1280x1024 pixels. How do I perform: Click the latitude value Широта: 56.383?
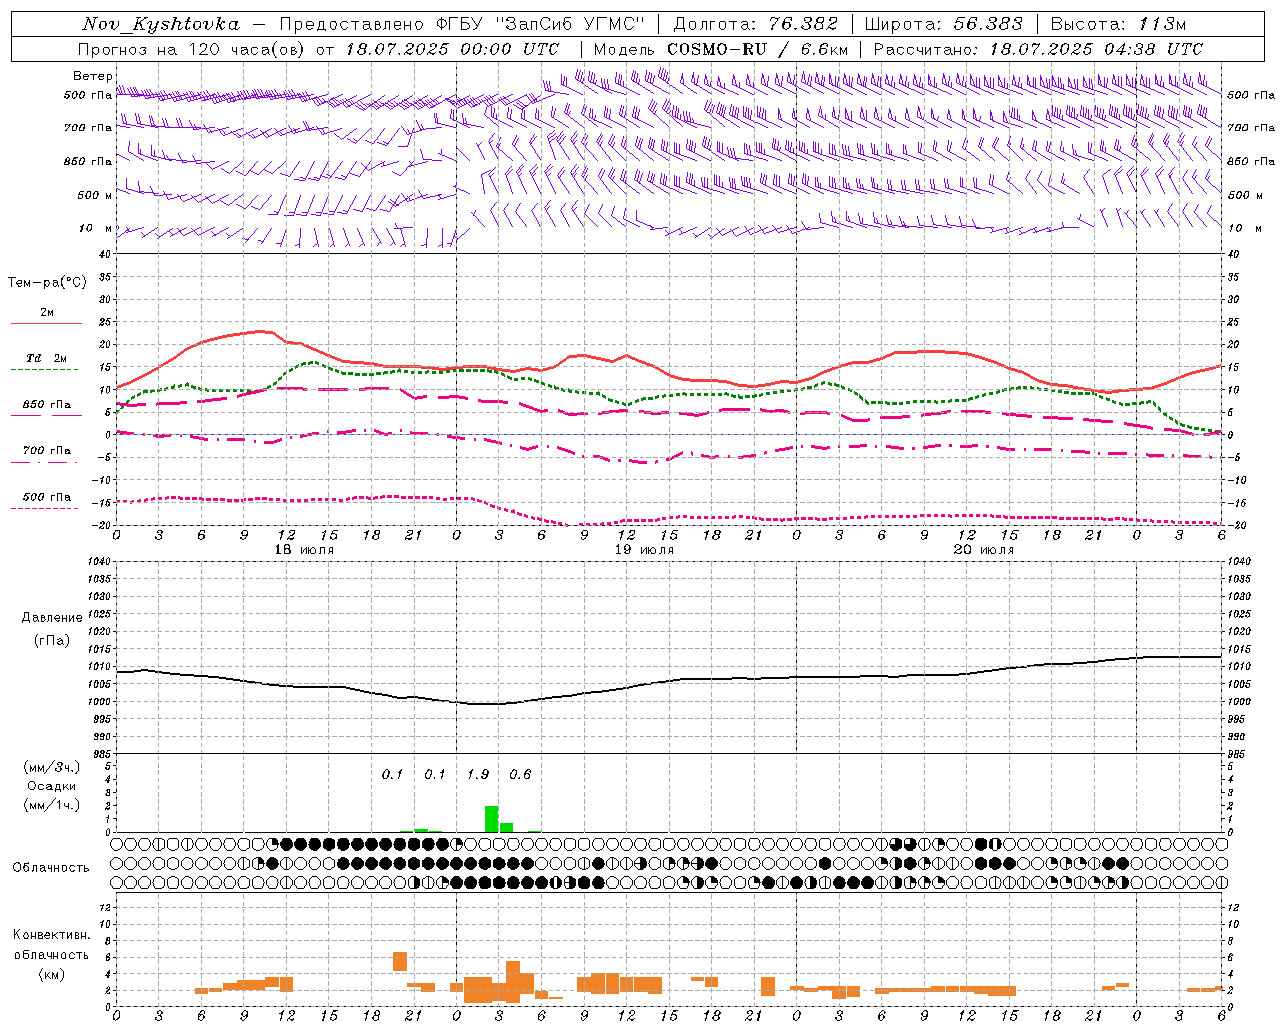pyautogui.click(x=944, y=24)
